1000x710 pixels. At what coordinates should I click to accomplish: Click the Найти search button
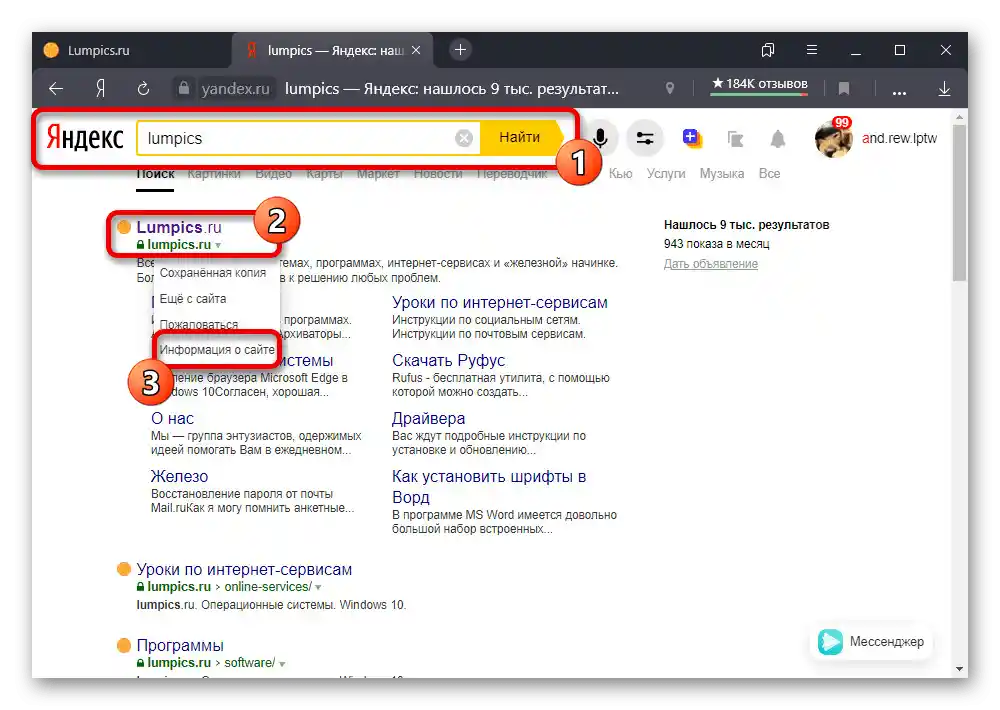click(520, 137)
